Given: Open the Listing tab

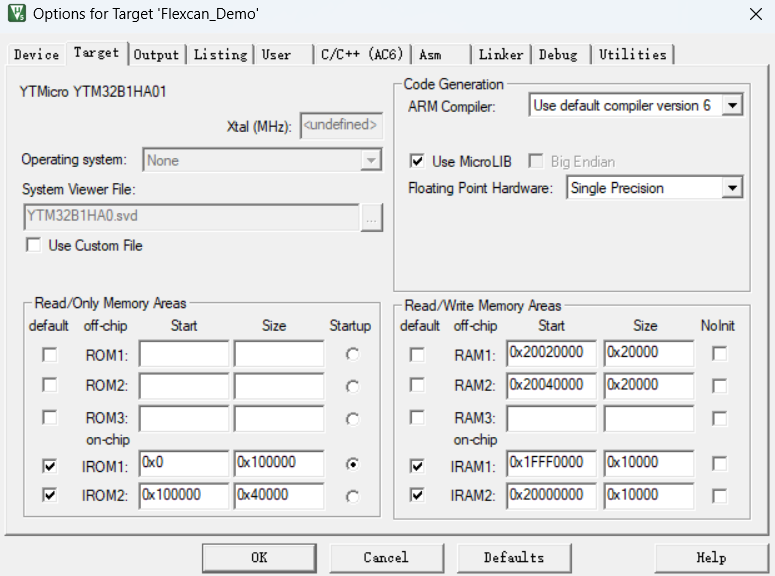Looking at the screenshot, I should tap(220, 54).
